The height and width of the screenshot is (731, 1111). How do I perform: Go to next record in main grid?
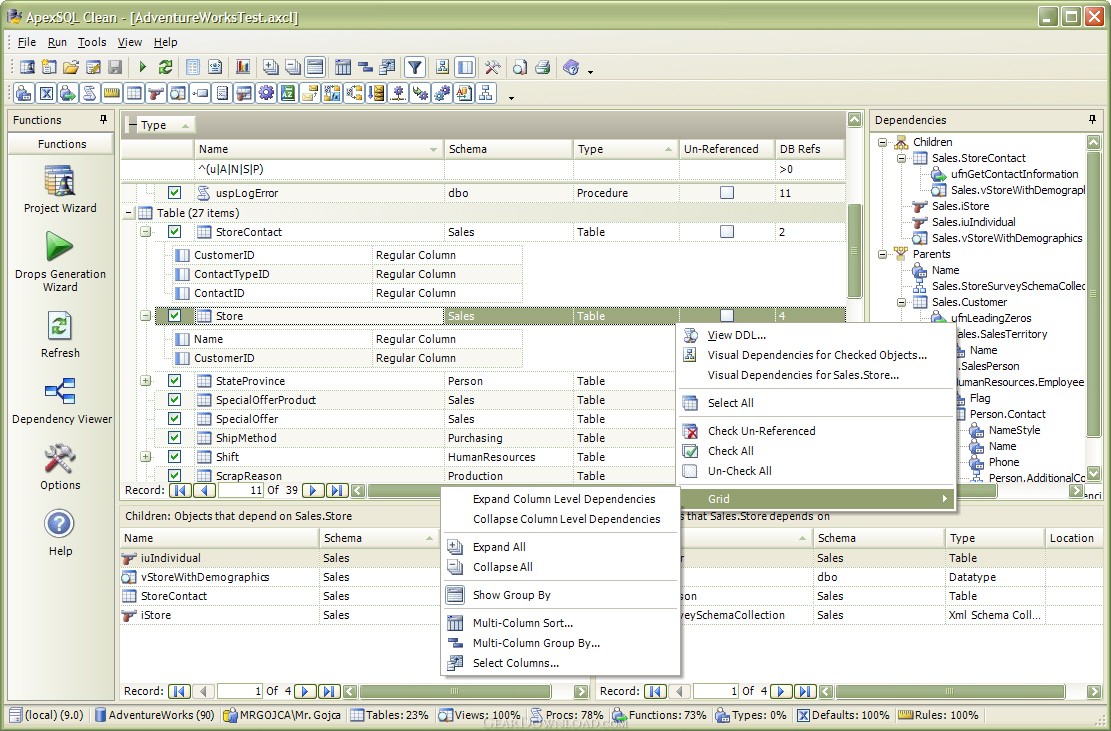(312, 490)
